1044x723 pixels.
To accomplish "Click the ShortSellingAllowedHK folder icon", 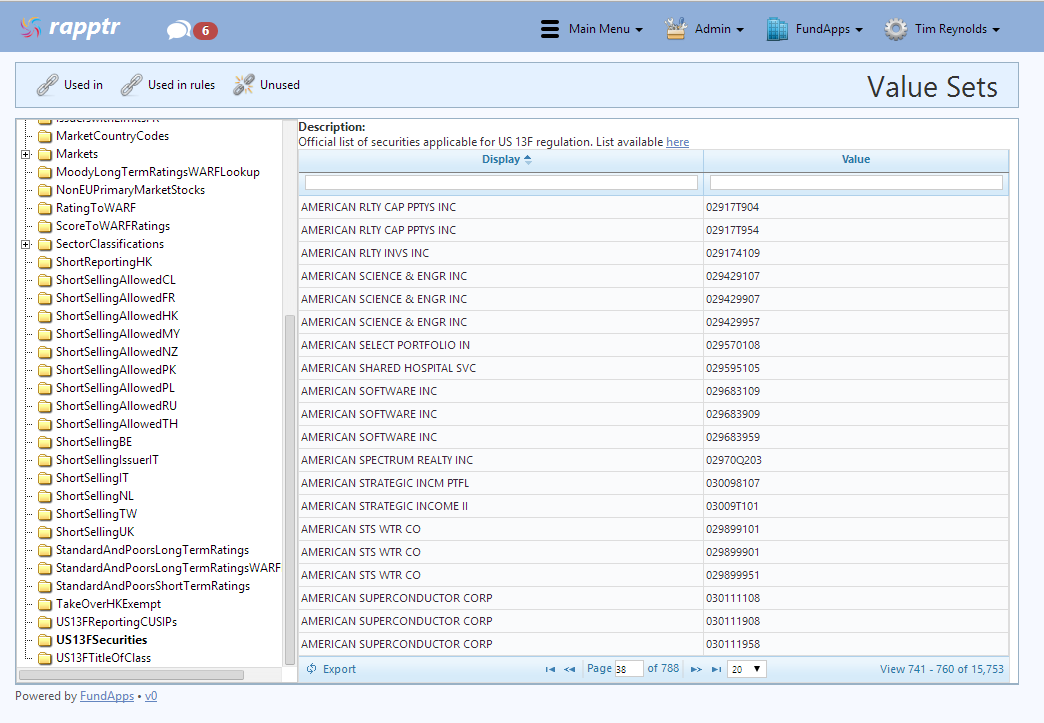I will [45, 316].
